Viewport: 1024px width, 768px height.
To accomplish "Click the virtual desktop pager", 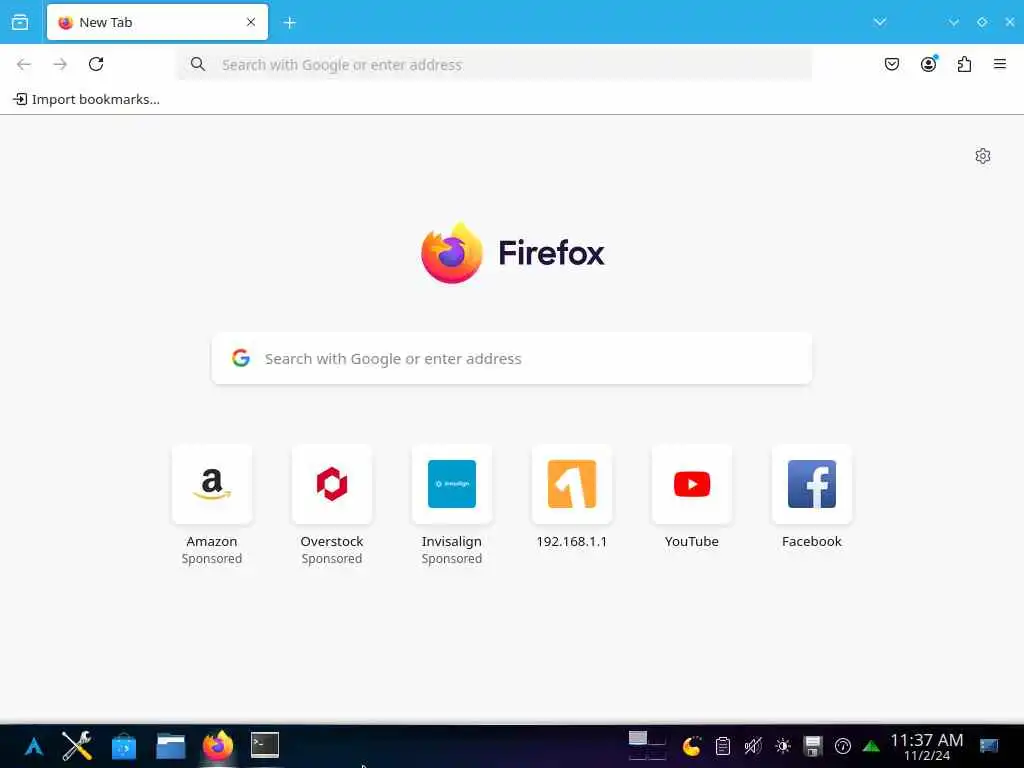I will [647, 746].
